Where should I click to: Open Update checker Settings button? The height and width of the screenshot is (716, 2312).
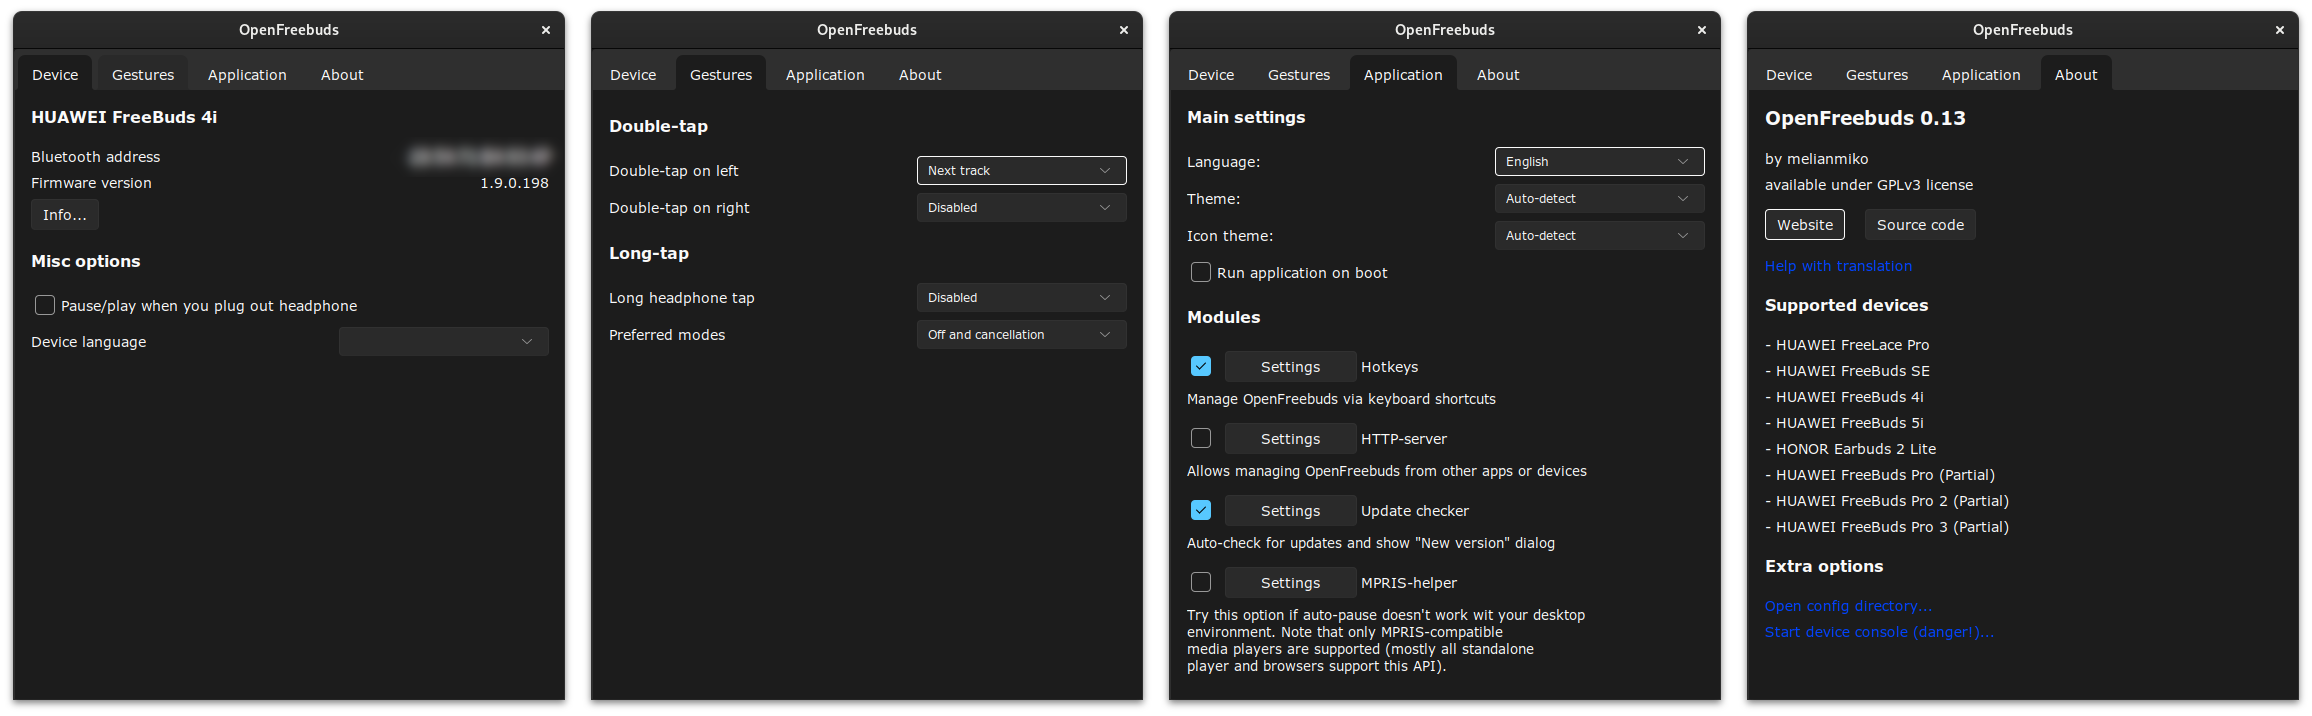pyautogui.click(x=1290, y=510)
